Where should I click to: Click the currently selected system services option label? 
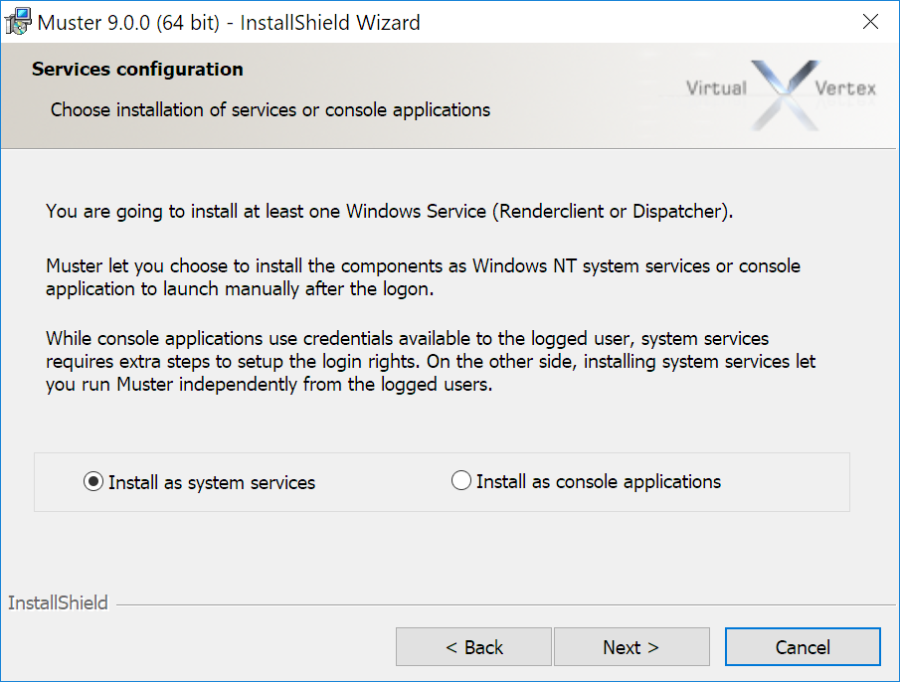(x=213, y=482)
